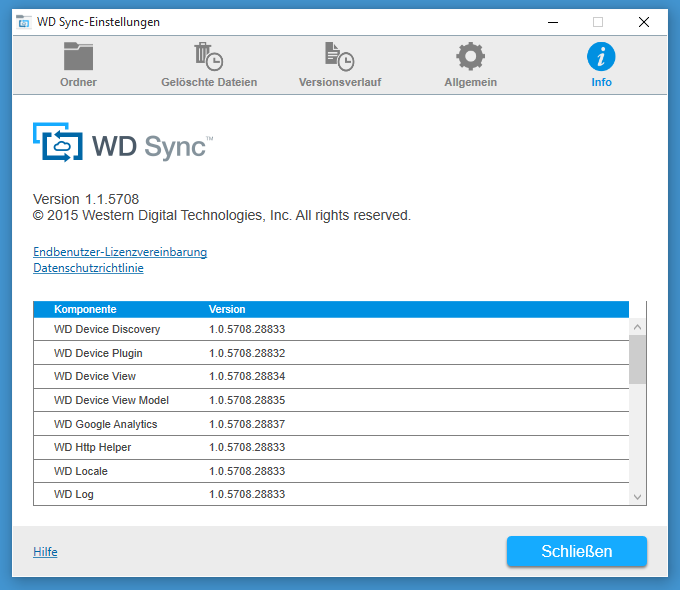Image resolution: width=680 pixels, height=590 pixels.
Task: Switch to the Gelöschte Dateien tab label
Action: (209, 82)
